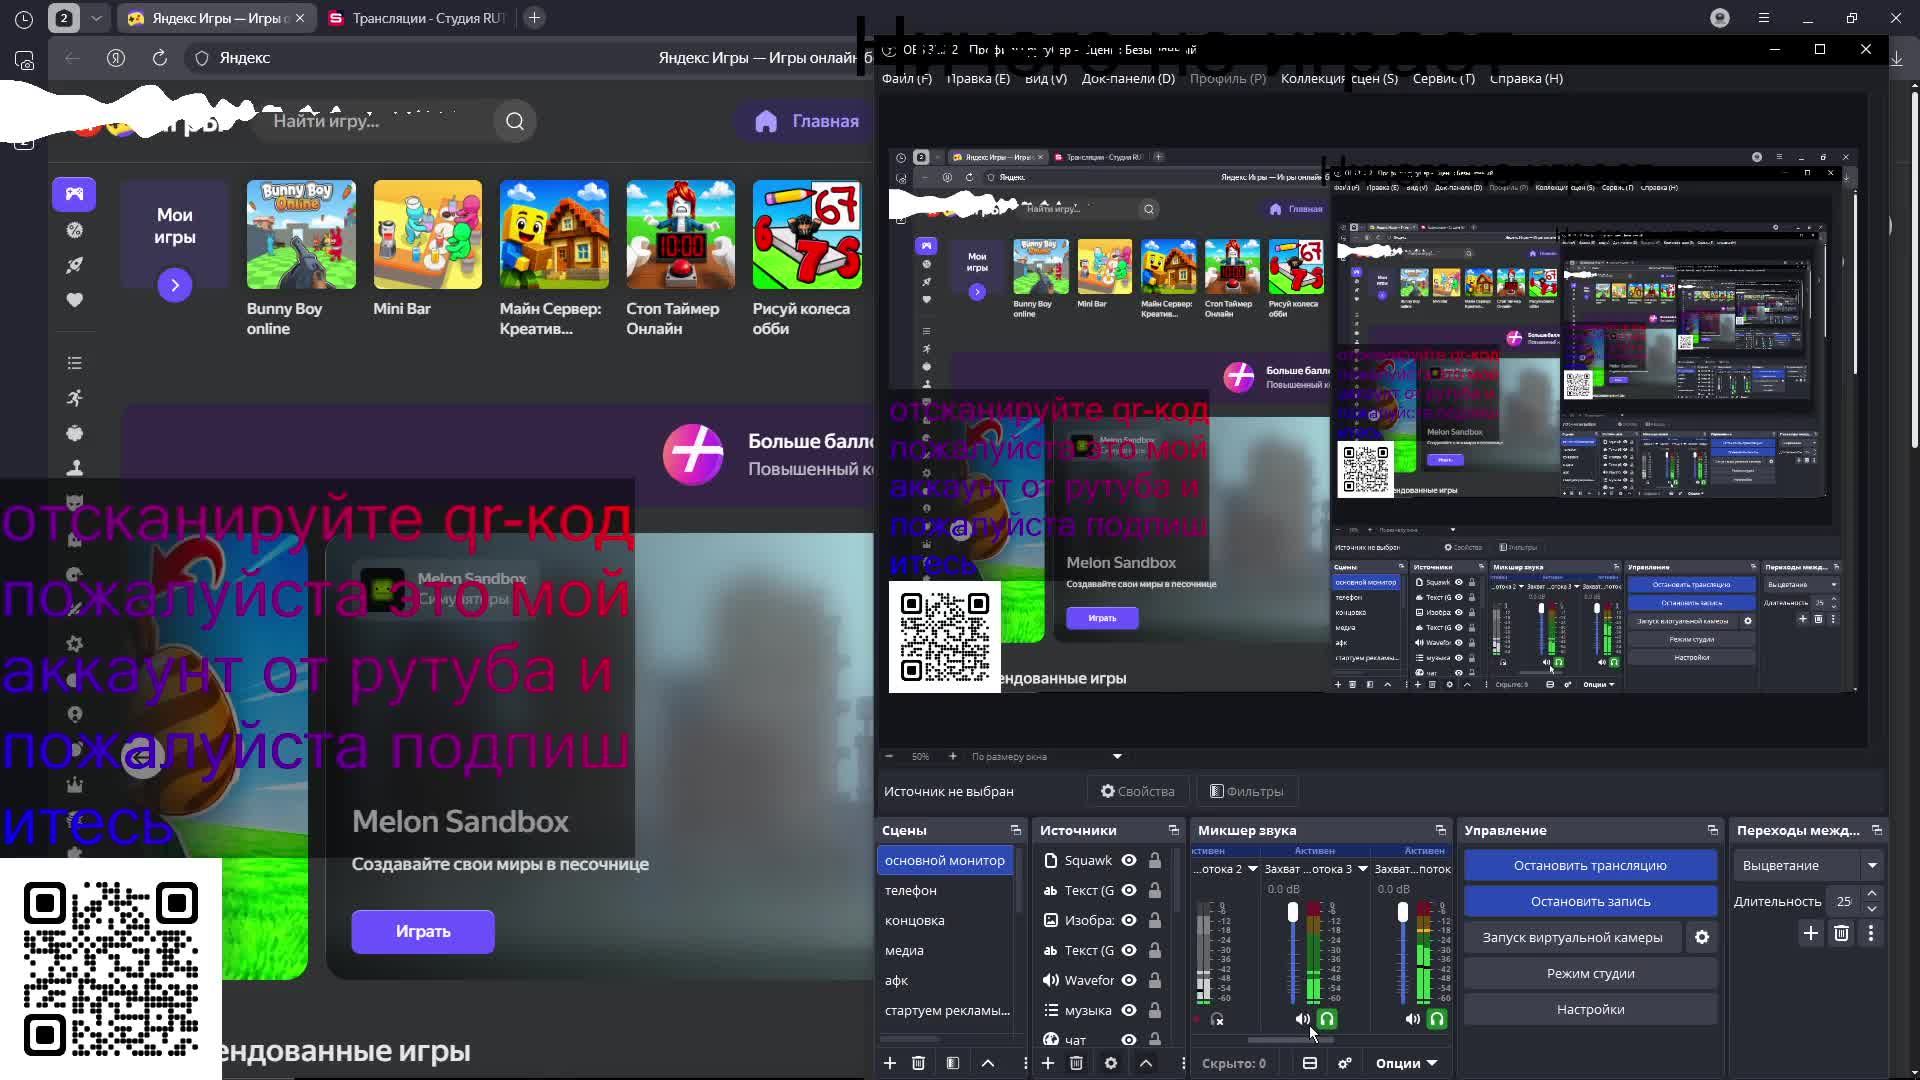The image size is (1920, 1080).
Task: Add a new source with the plus icon
Action: (1047, 1063)
